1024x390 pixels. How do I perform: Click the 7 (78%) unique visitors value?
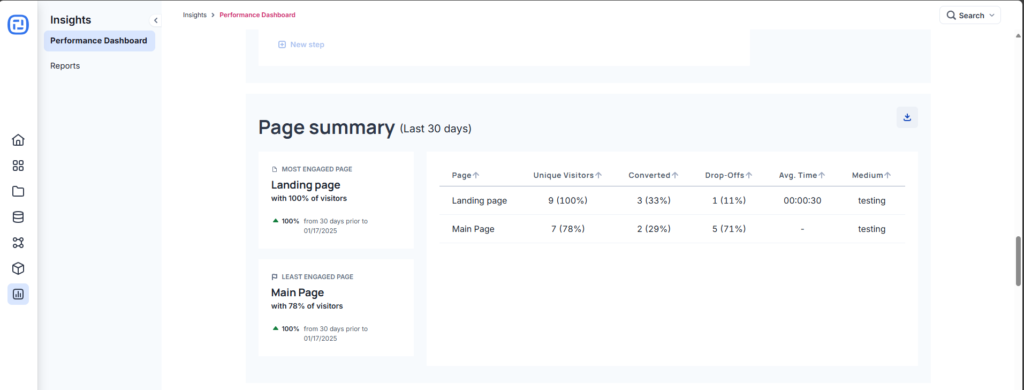(568, 229)
